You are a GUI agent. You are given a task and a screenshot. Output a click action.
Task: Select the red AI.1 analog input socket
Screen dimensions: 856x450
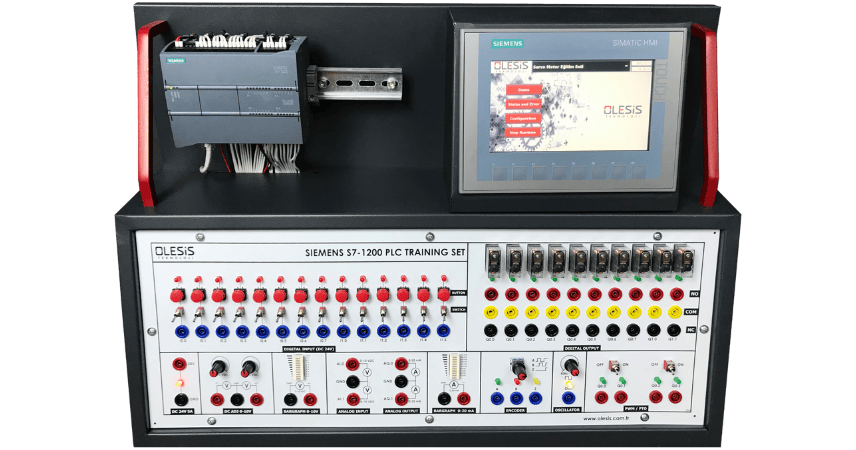353,399
